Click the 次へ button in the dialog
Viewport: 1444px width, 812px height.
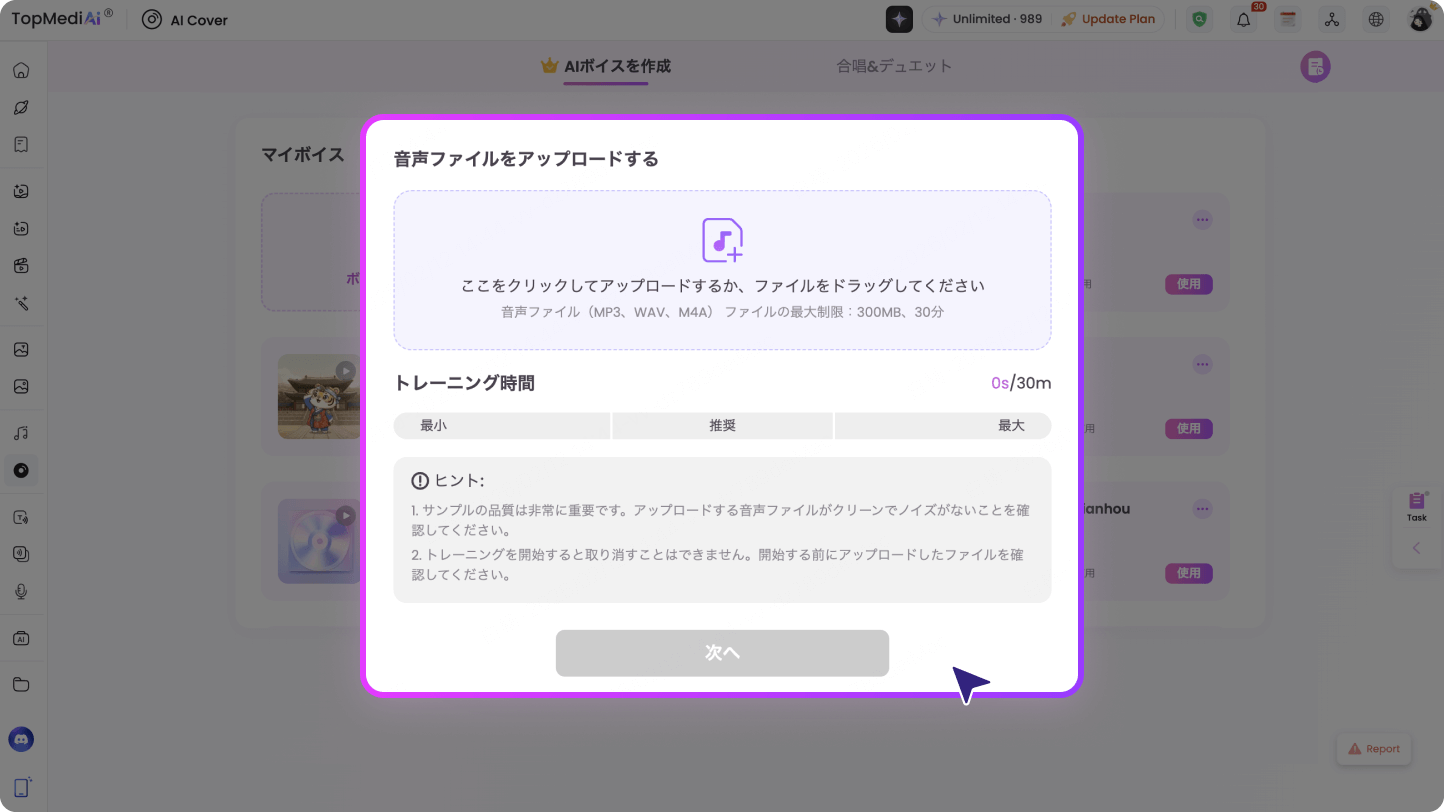pos(722,652)
